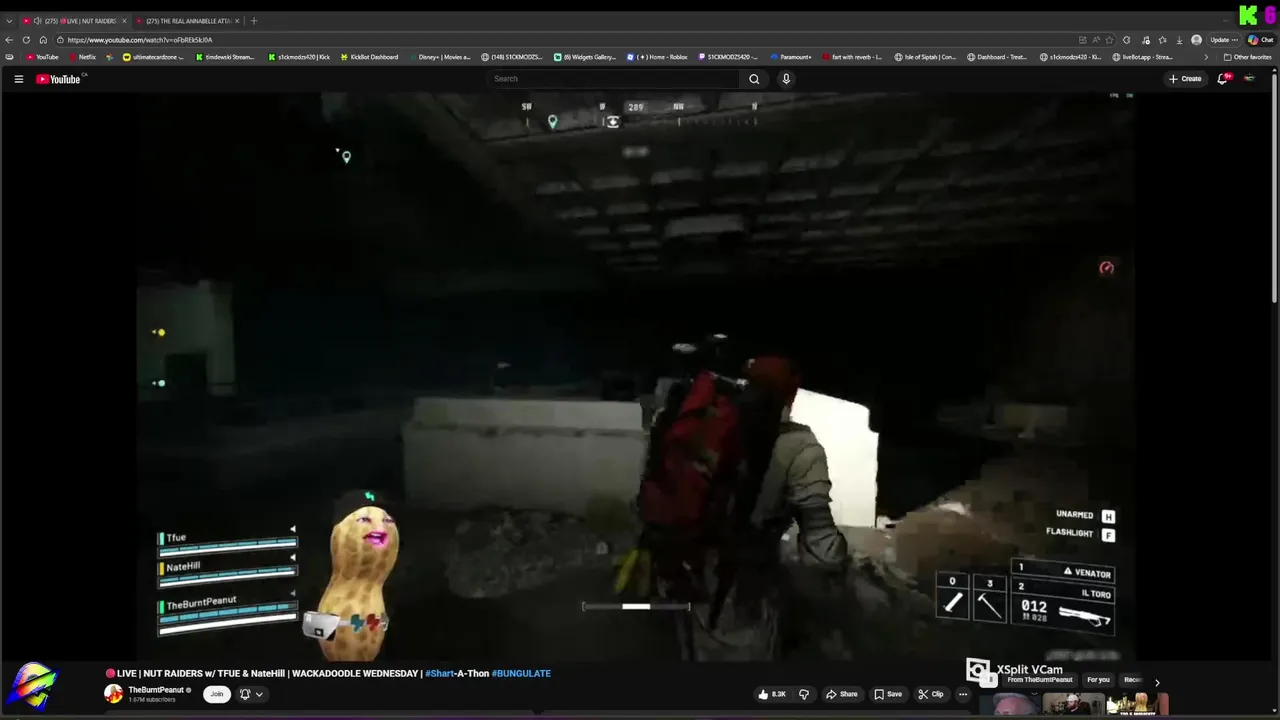This screenshot has height=720, width=1280.
Task: Open TheBurntPeanut channel name link
Action: coord(156,690)
